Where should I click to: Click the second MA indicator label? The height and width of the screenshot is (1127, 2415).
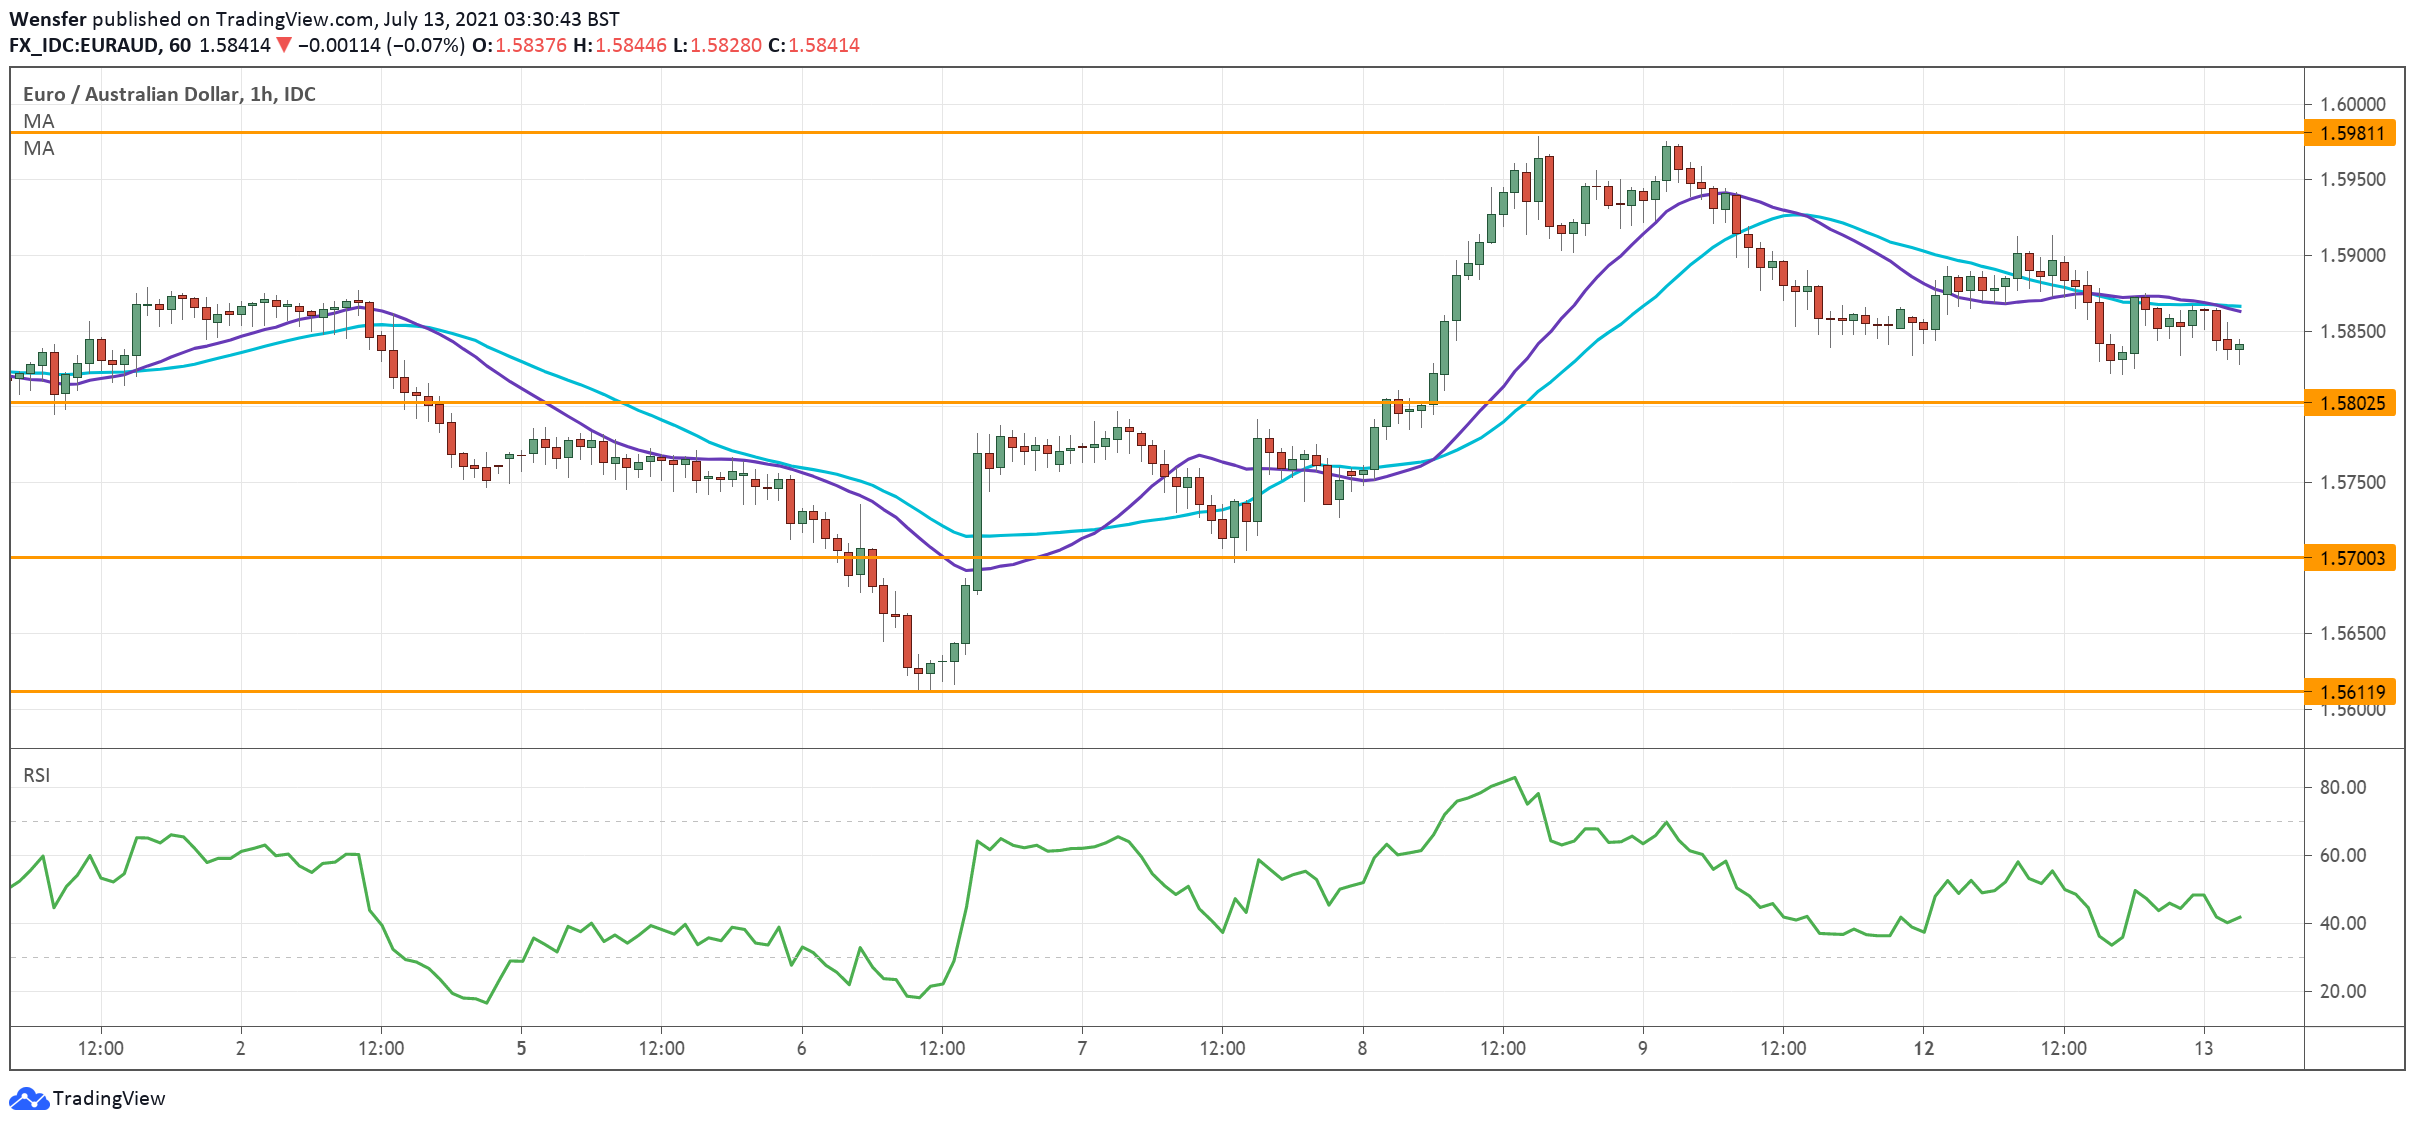[39, 148]
